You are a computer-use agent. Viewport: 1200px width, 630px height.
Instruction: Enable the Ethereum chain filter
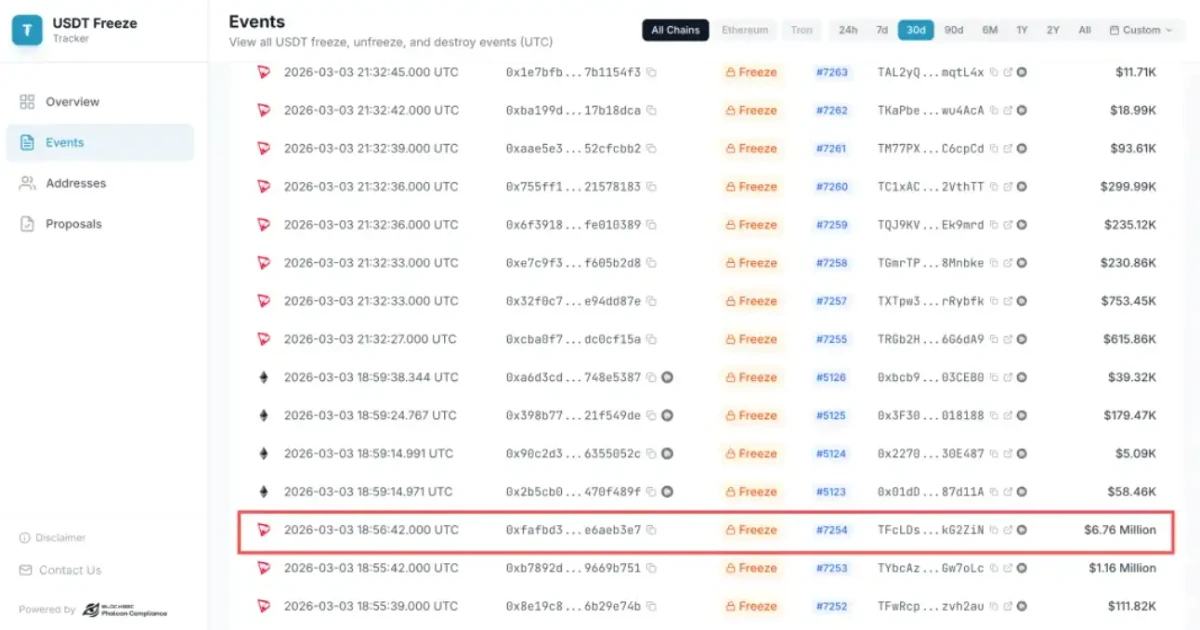(x=745, y=29)
